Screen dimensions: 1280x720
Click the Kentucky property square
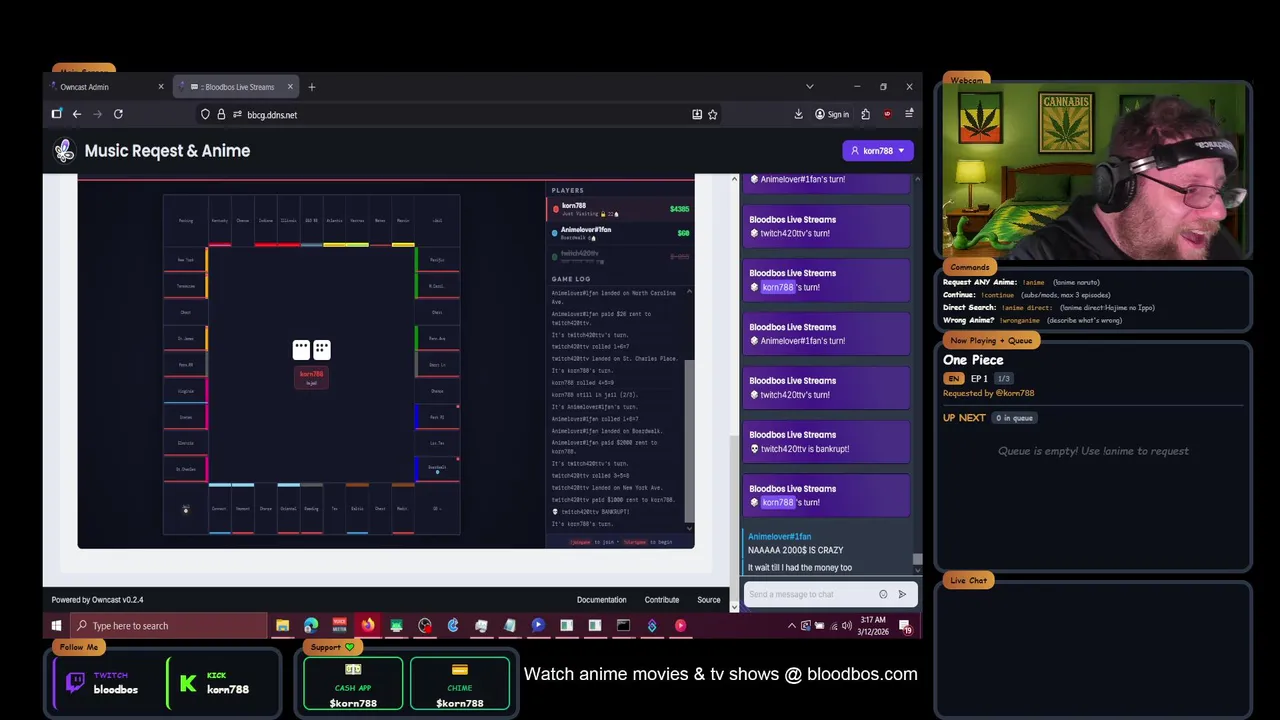pos(219,221)
